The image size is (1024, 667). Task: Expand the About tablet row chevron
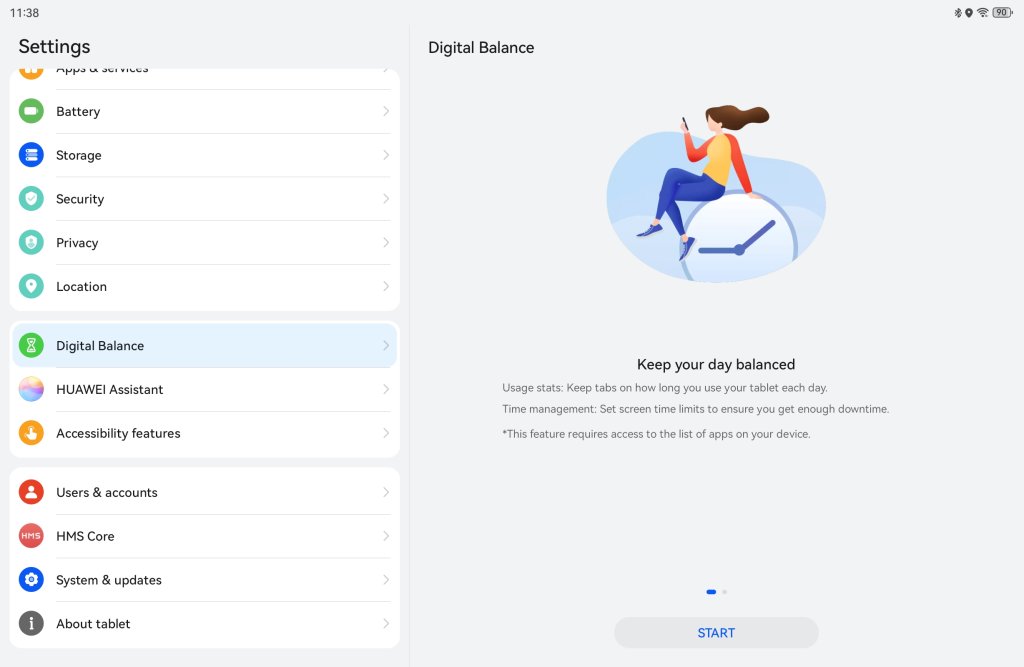386,623
